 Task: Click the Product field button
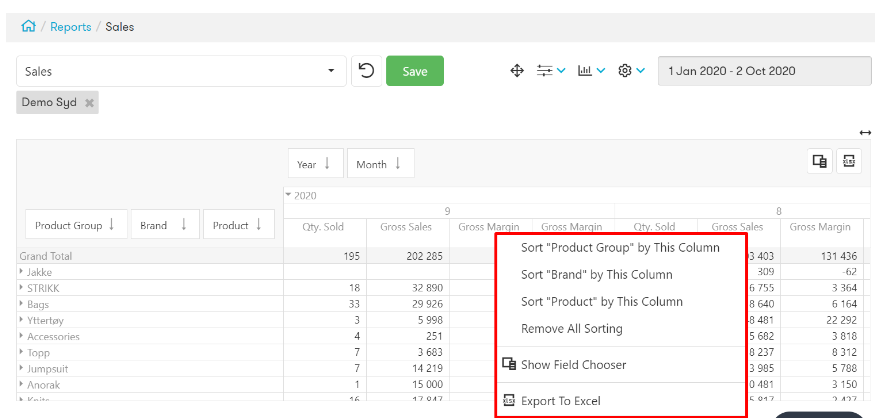pos(239,225)
